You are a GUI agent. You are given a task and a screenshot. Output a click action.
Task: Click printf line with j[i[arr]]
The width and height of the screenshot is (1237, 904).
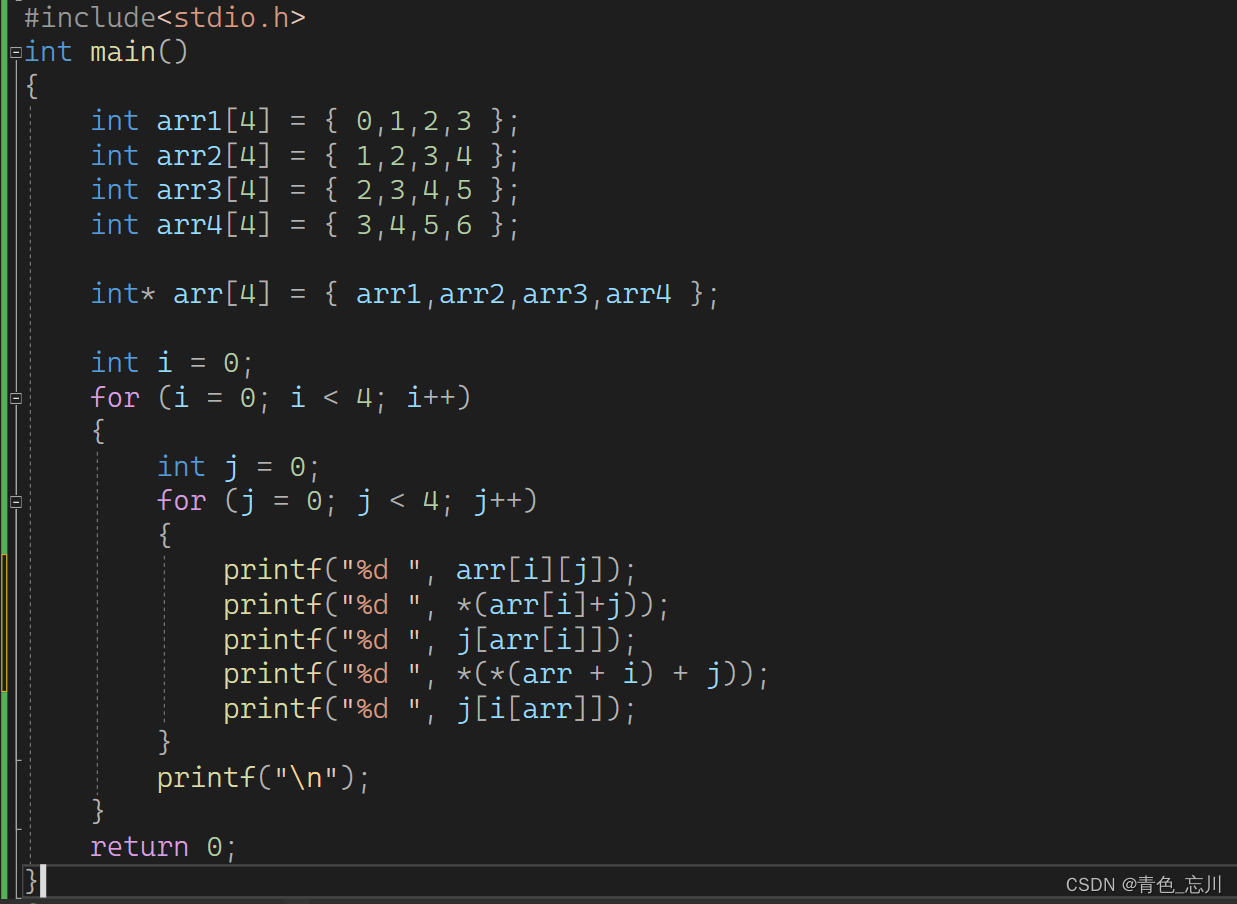430,708
